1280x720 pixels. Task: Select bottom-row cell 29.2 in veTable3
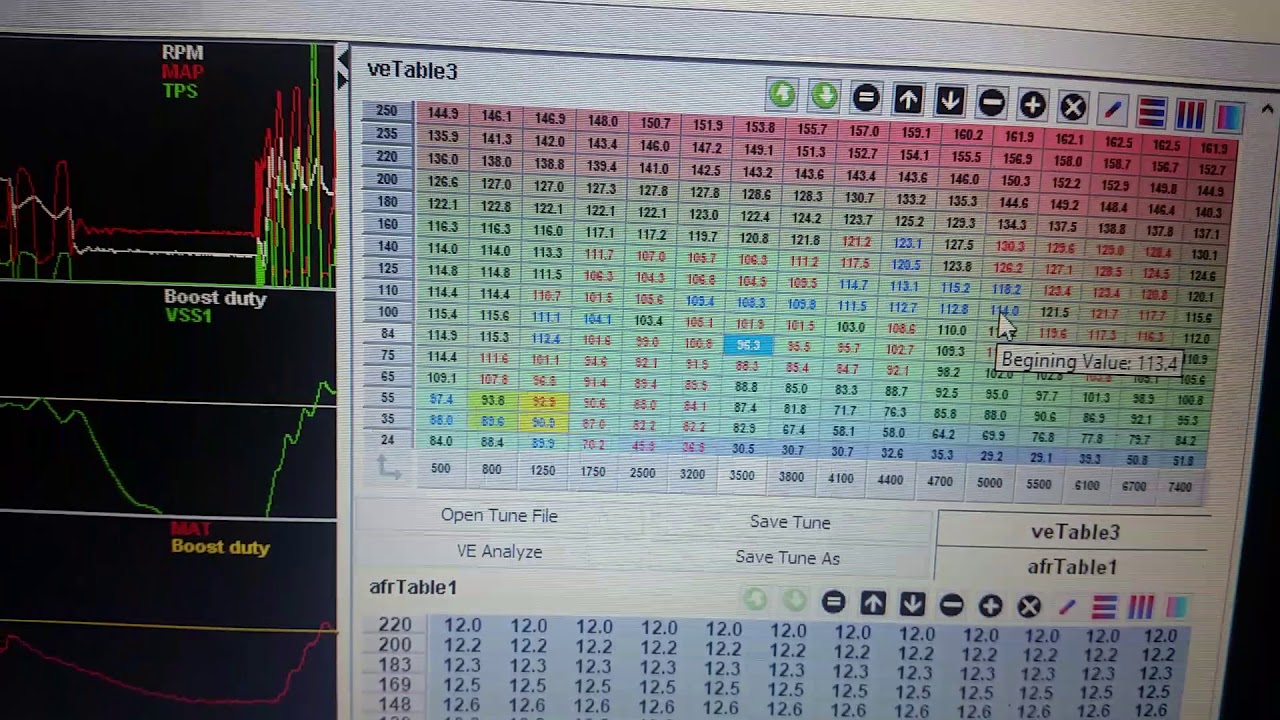pyautogui.click(x=991, y=456)
